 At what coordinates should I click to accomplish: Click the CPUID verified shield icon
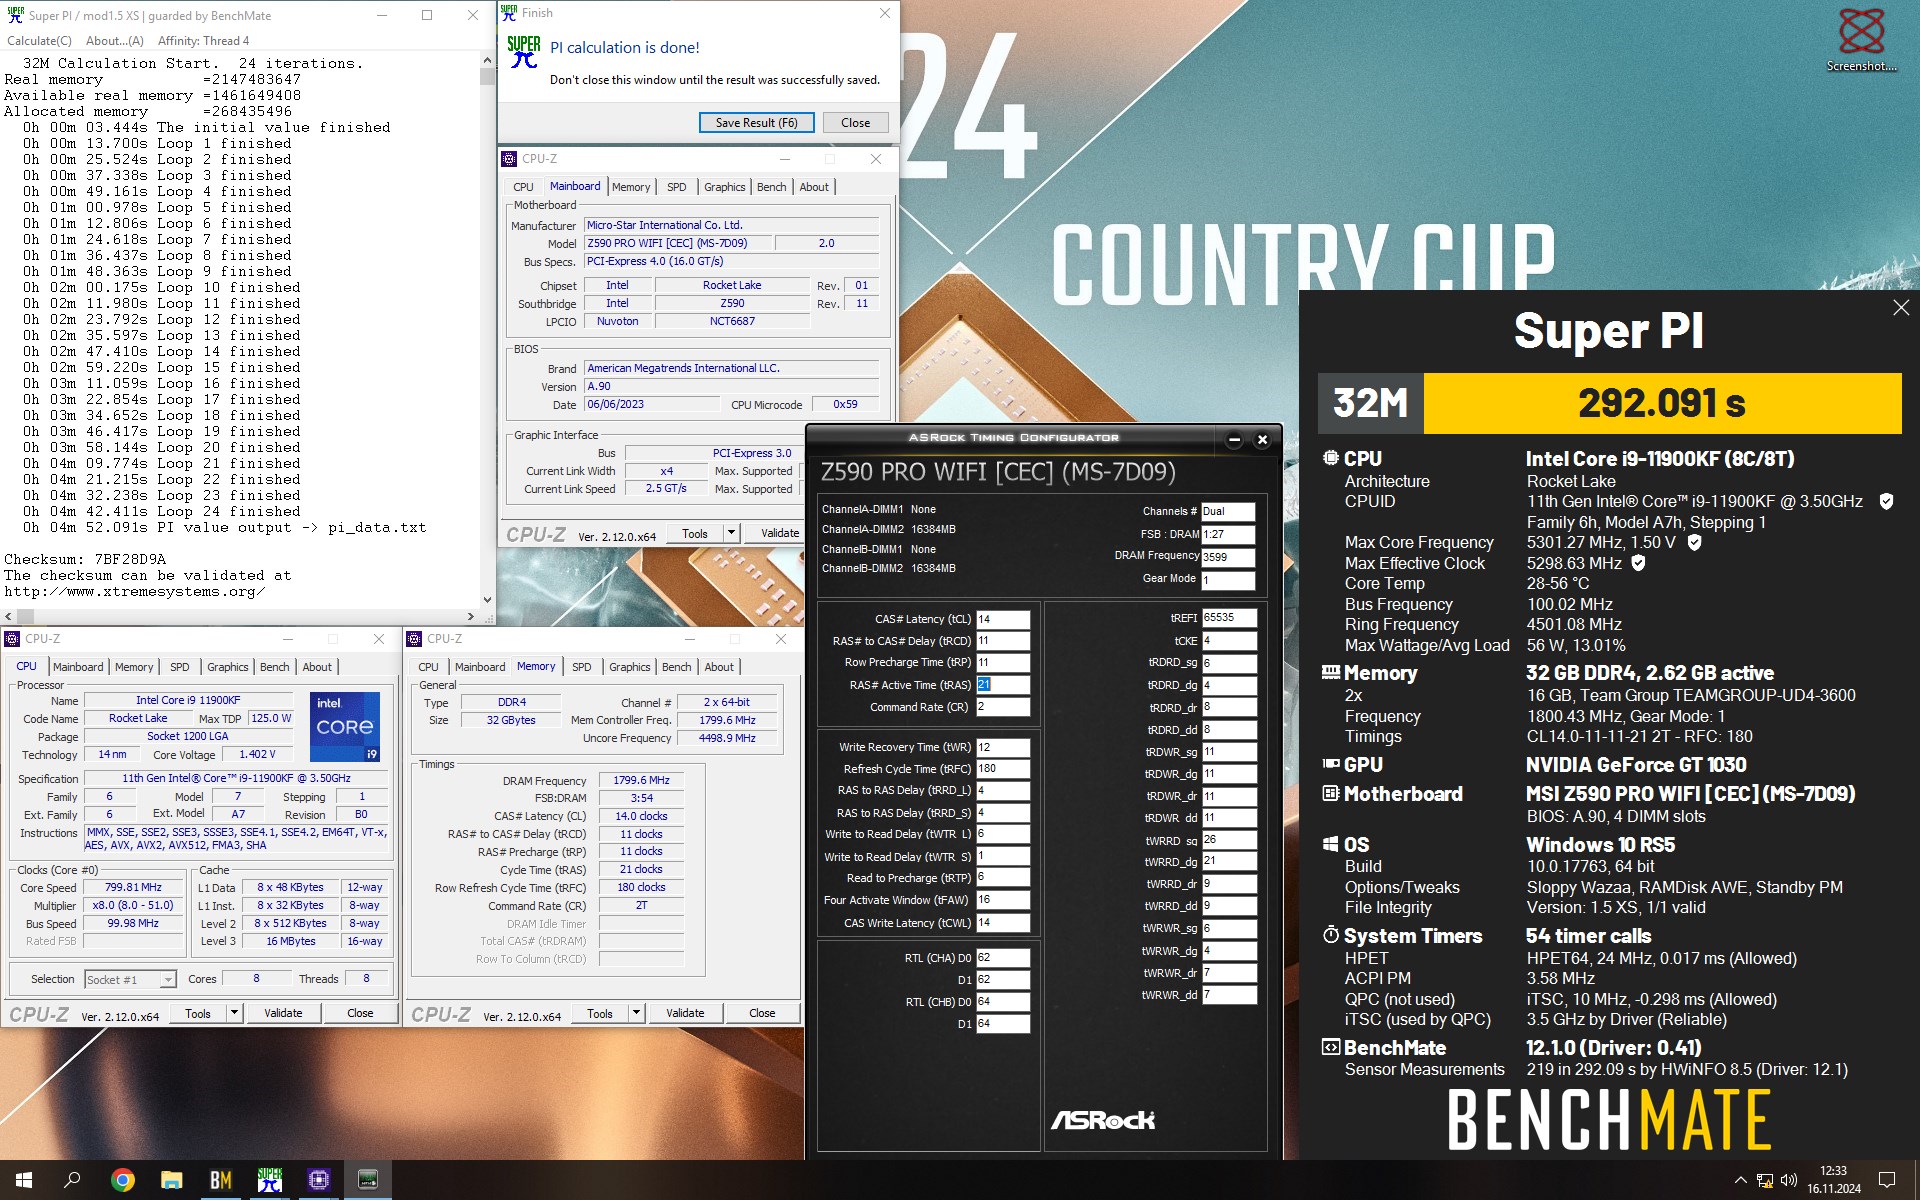point(1886,501)
